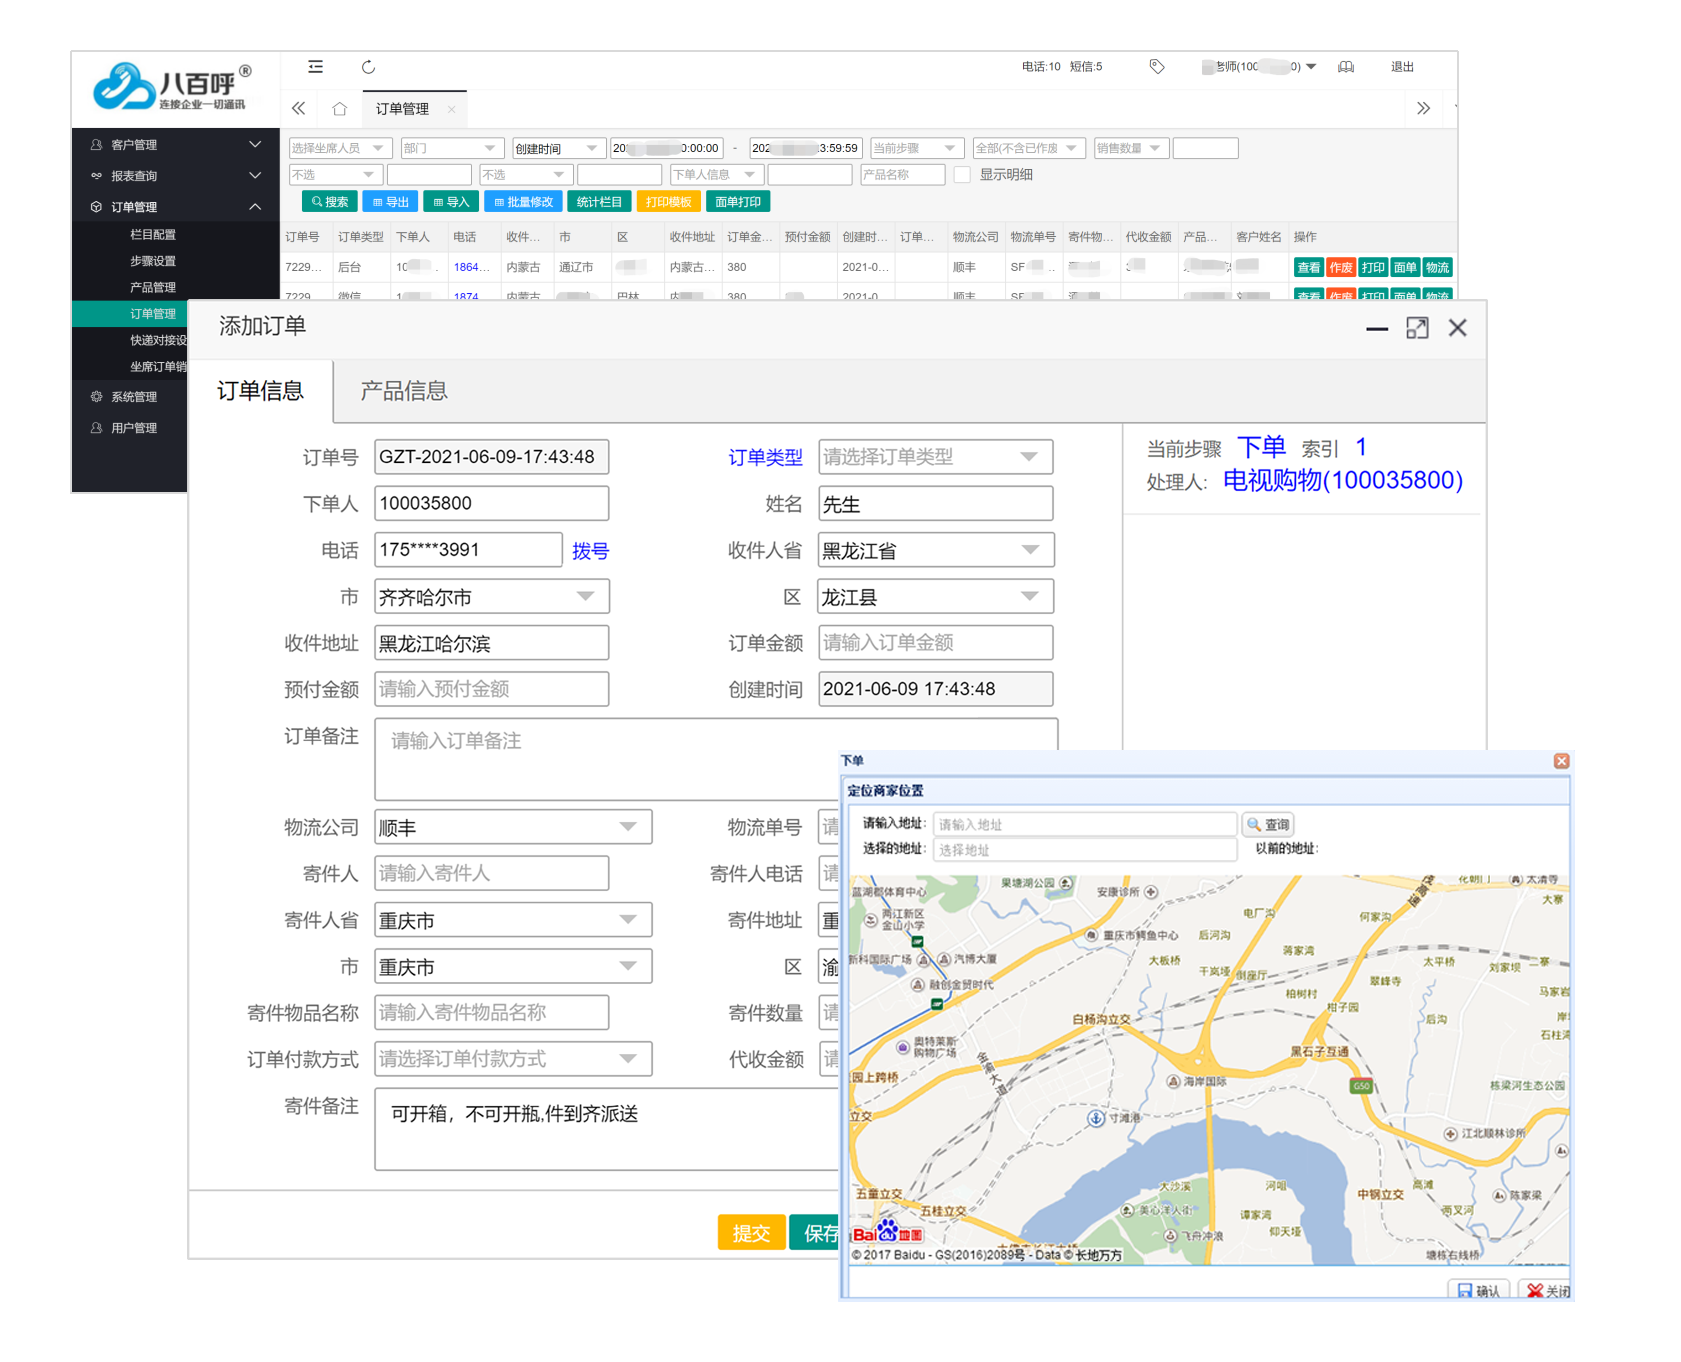Click the blue 导出 button
Viewport: 1681px width, 1362px height.
390,202
